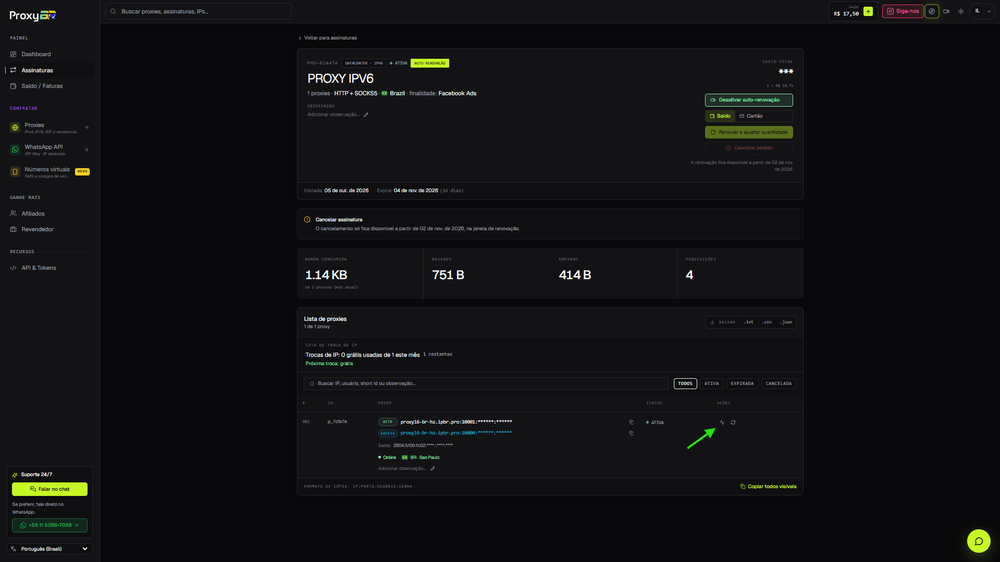The height and width of the screenshot is (562, 1000).
Task: Download proxy list as .txt
Action: [x=749, y=322]
